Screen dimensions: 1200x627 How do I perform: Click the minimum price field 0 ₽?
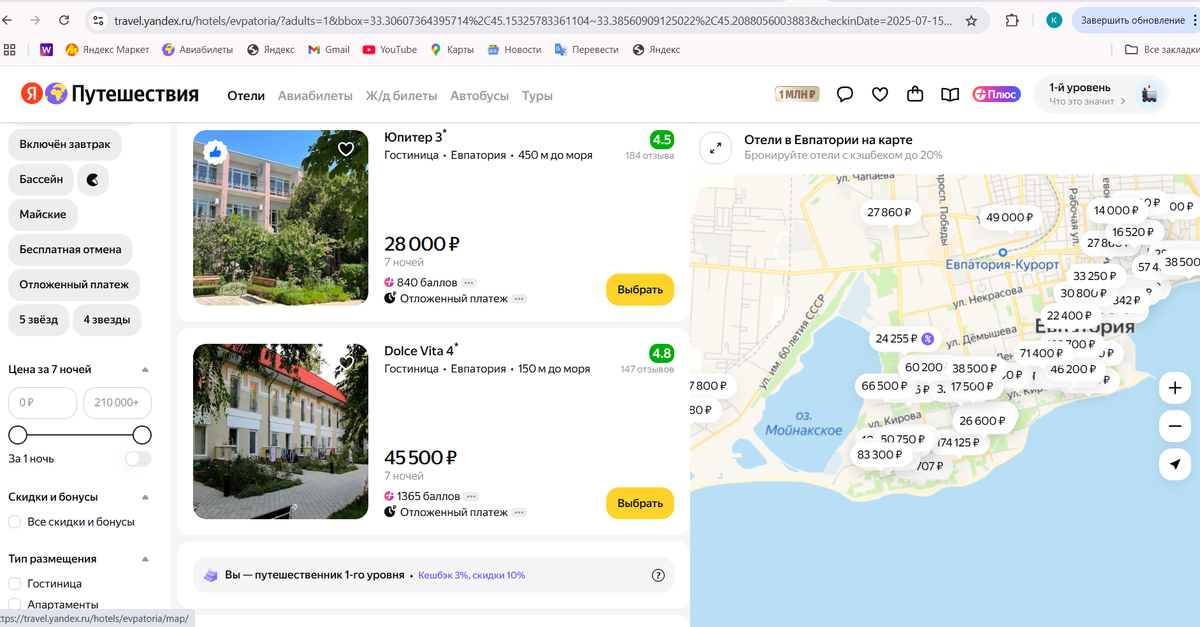tap(42, 403)
